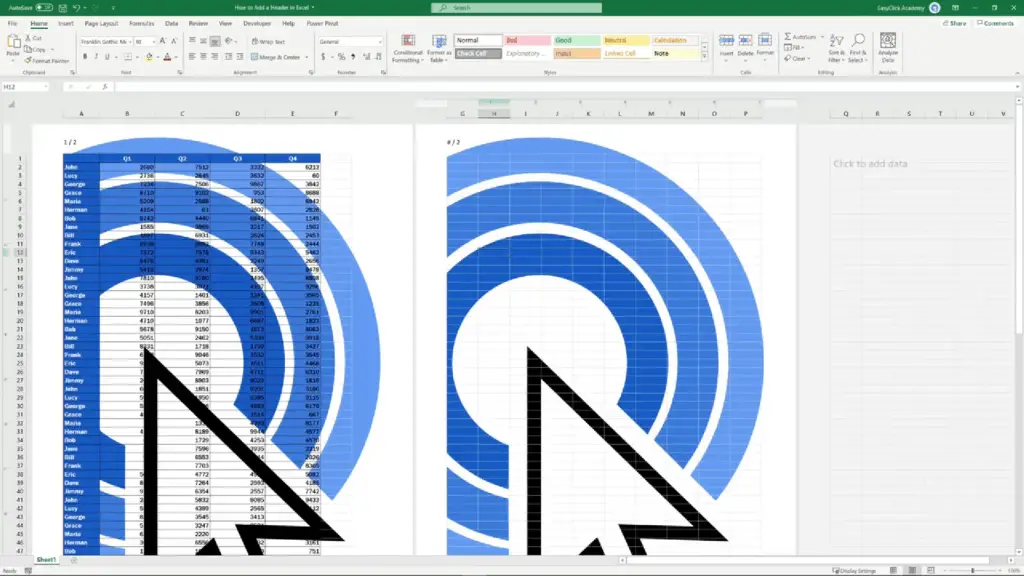Open the Merge & Center dropdown arrow
This screenshot has height=576, width=1024.
306,57
